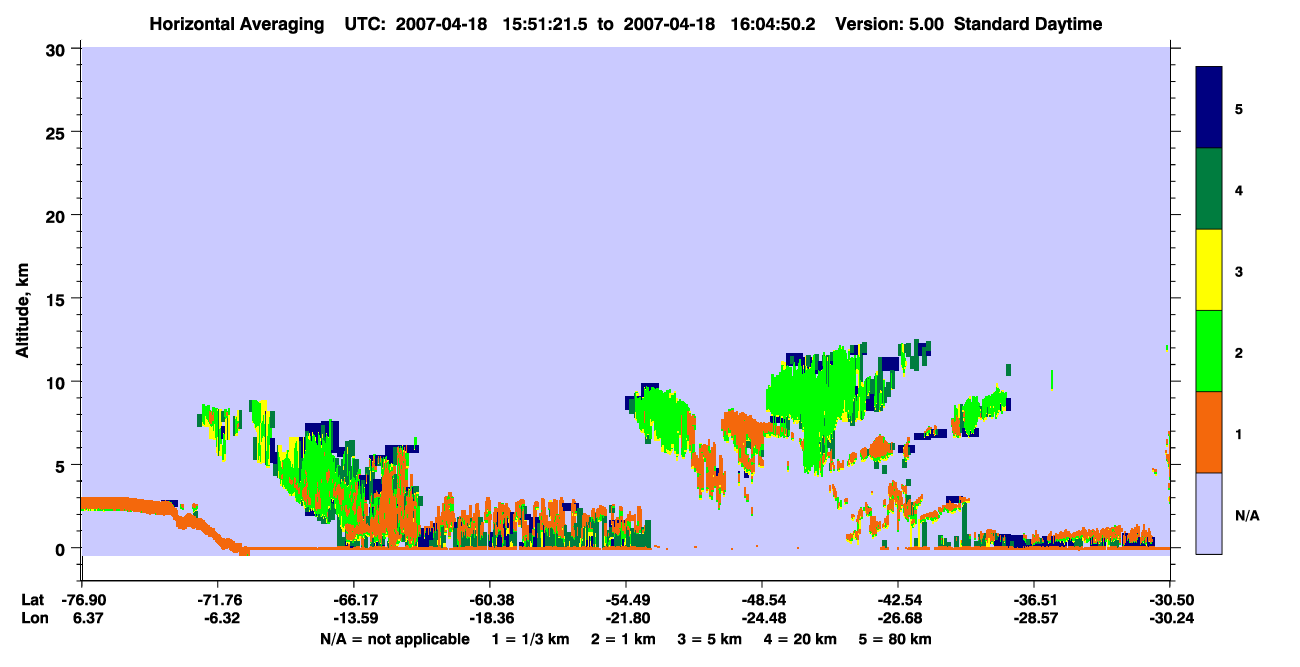The width and height of the screenshot is (1300, 667).
Task: Click the legend text '1 = 1/3 km'
Action: pos(531,639)
